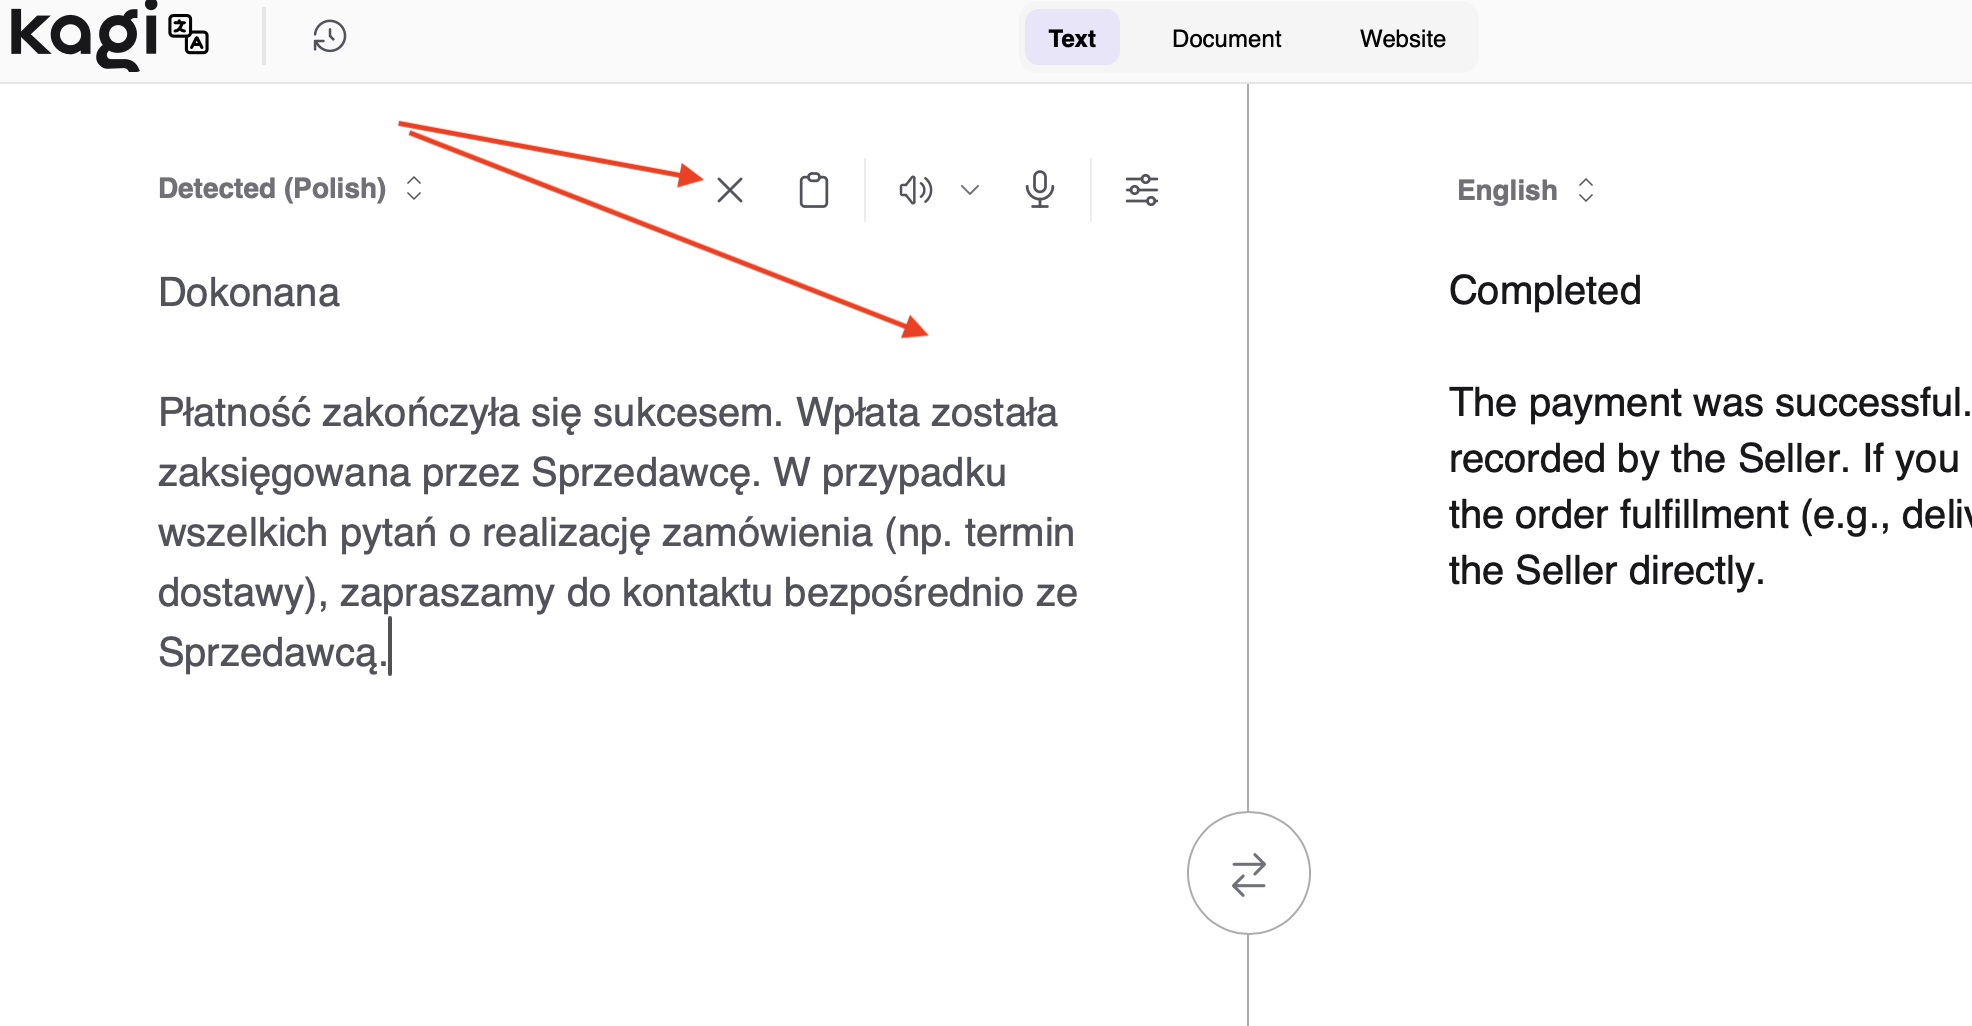
Task: Click the chevrons next to Detected (Polish)
Action: click(x=414, y=189)
